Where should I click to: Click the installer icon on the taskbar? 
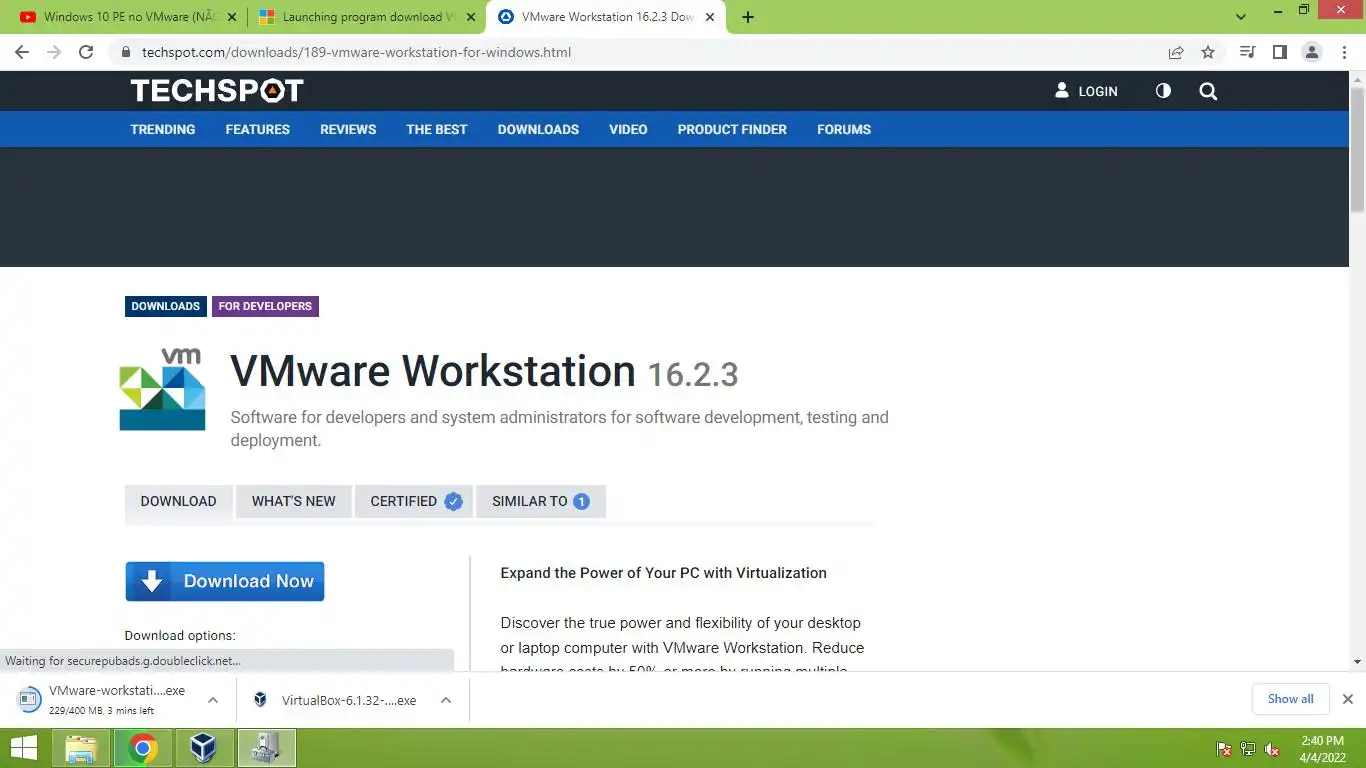point(266,748)
